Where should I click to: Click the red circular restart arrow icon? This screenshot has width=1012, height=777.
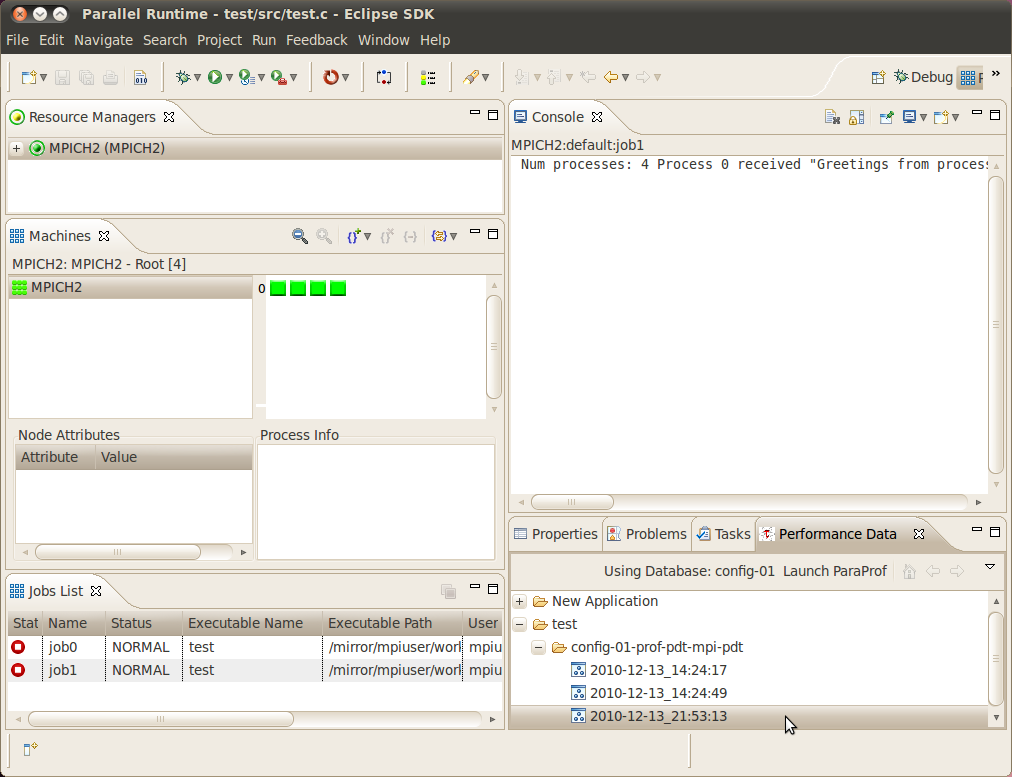[x=330, y=77]
